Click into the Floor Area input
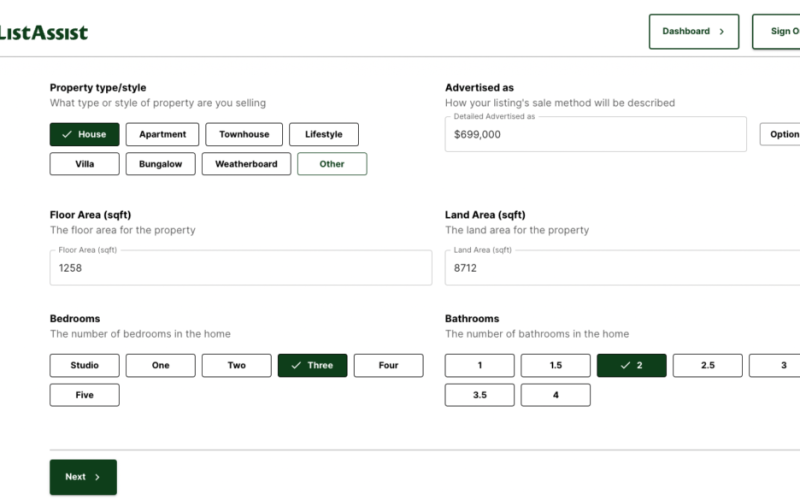The width and height of the screenshot is (800, 500). pos(240,268)
